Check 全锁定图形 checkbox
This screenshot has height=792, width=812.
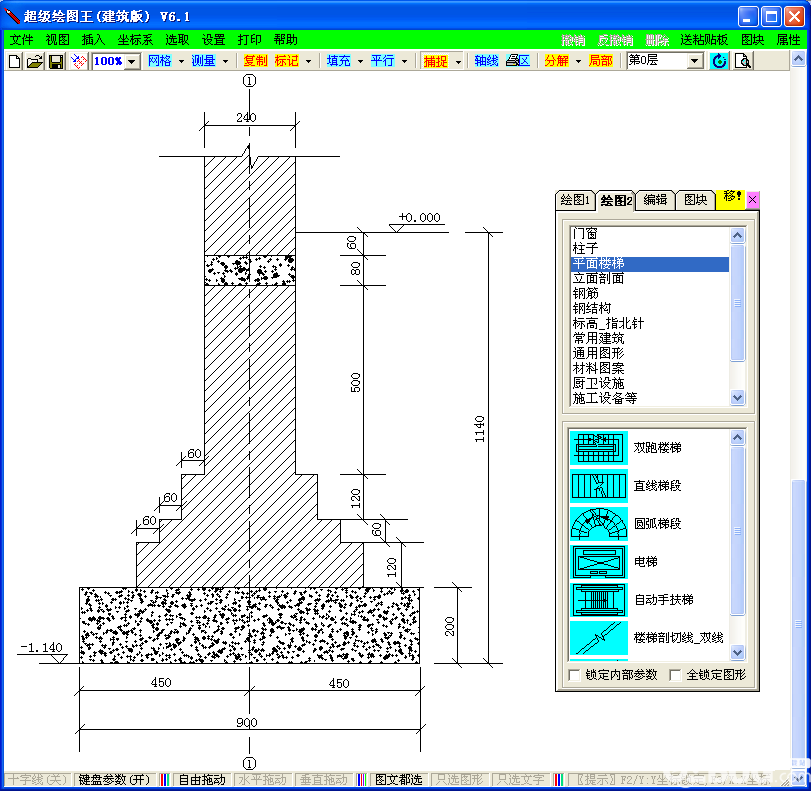pos(675,675)
